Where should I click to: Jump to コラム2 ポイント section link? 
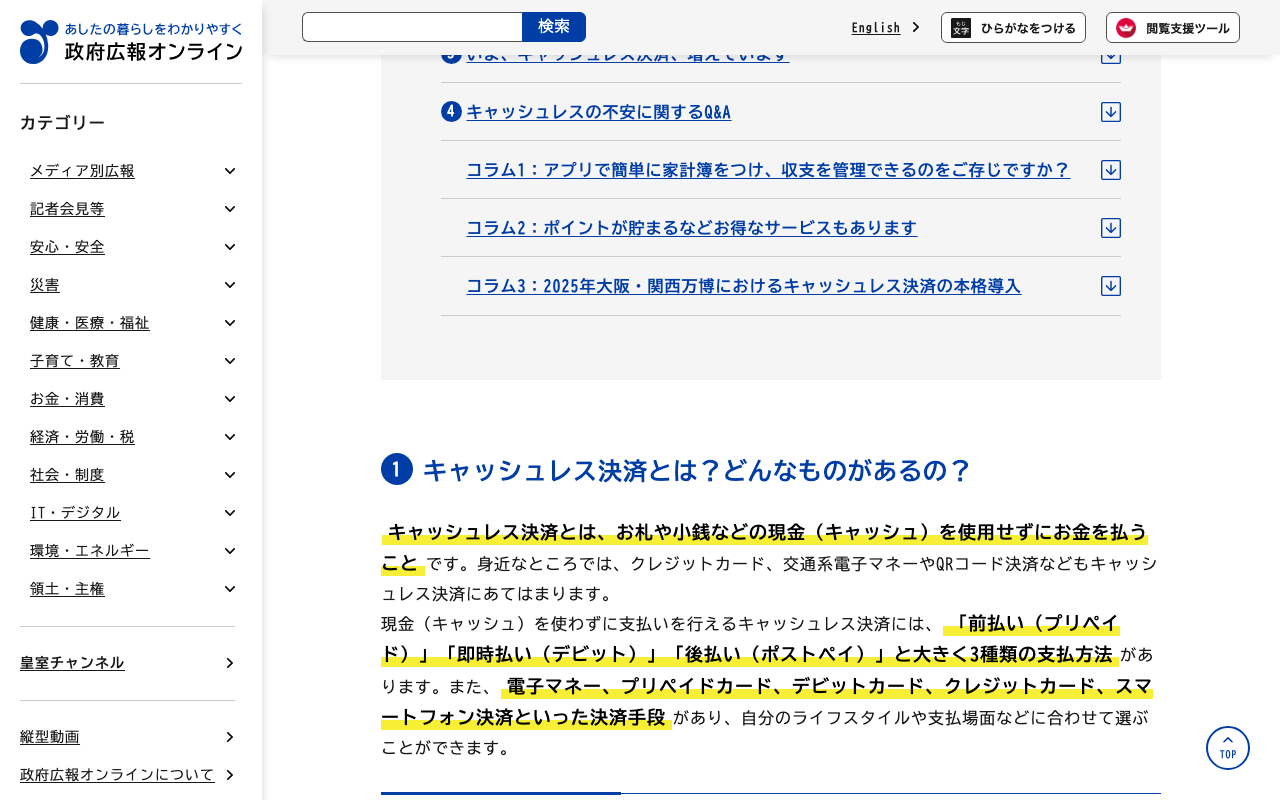coord(692,228)
